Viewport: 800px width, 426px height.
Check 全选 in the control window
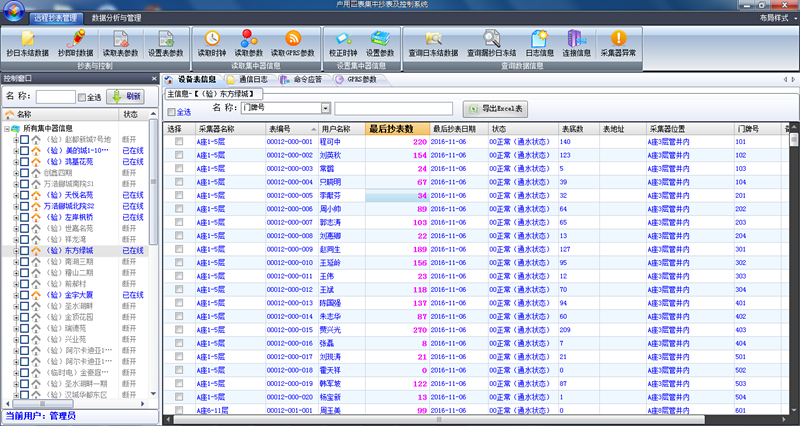point(82,97)
